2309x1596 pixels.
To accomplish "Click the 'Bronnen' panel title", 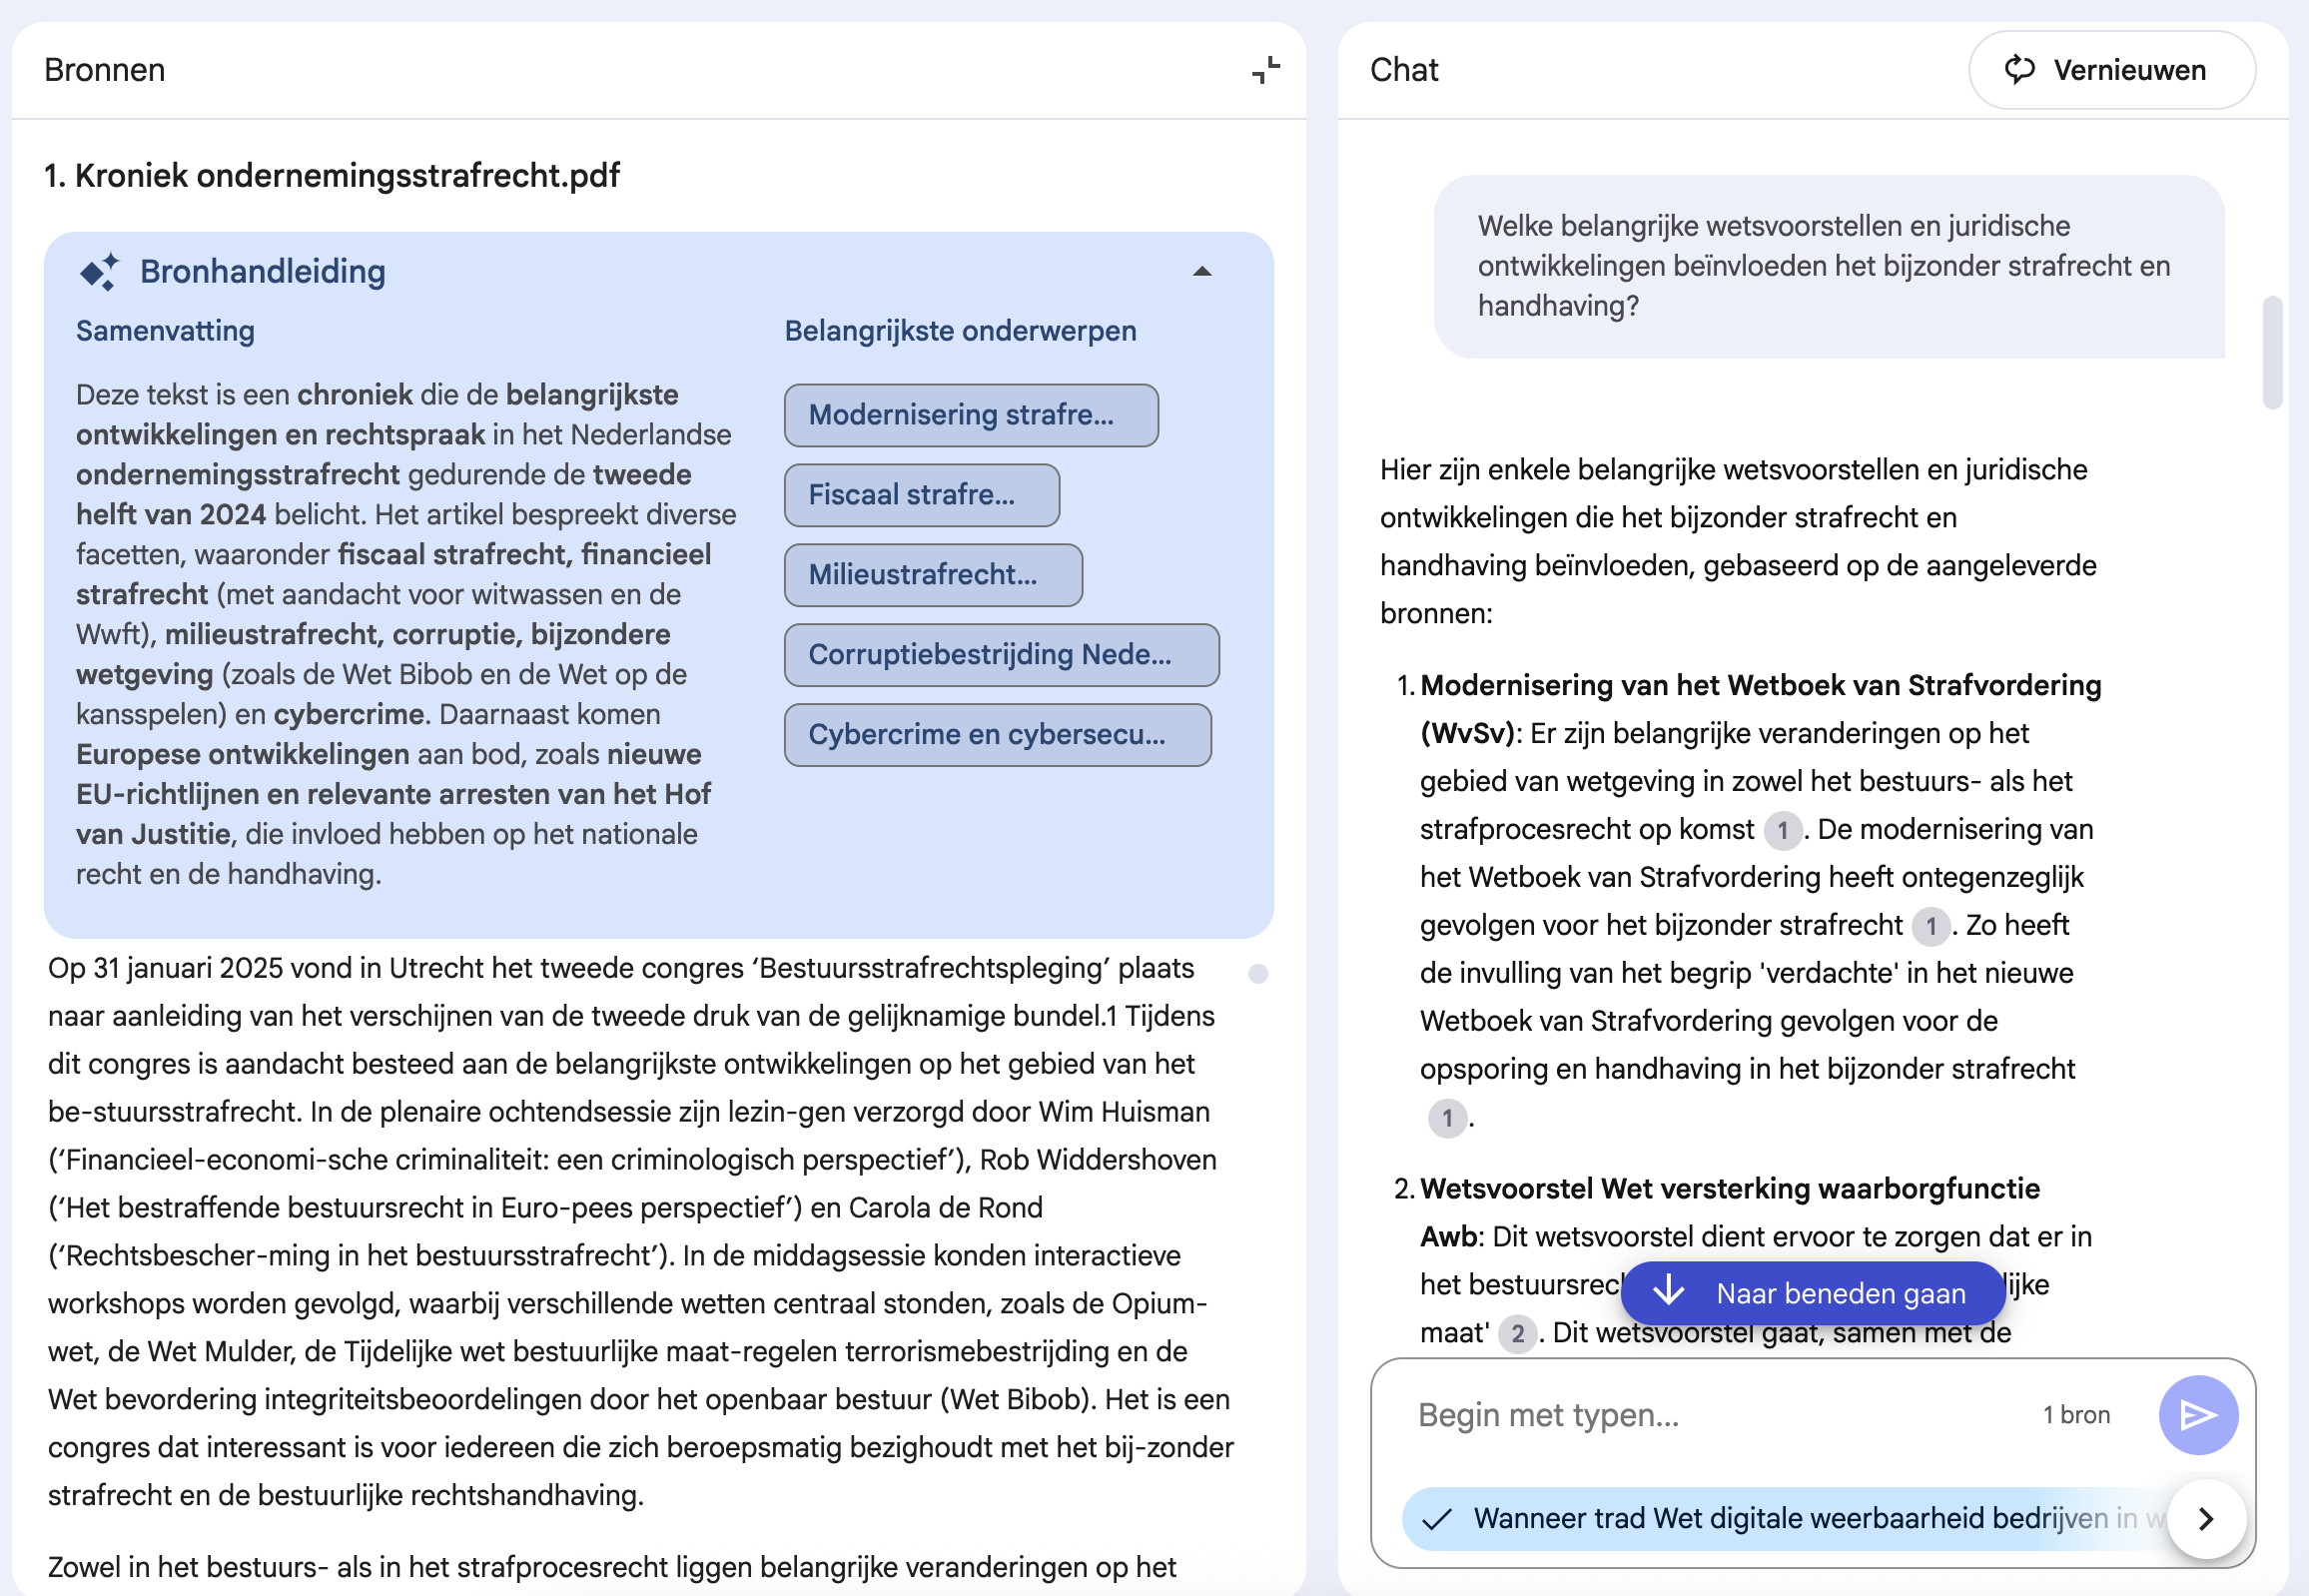I will tap(105, 70).
